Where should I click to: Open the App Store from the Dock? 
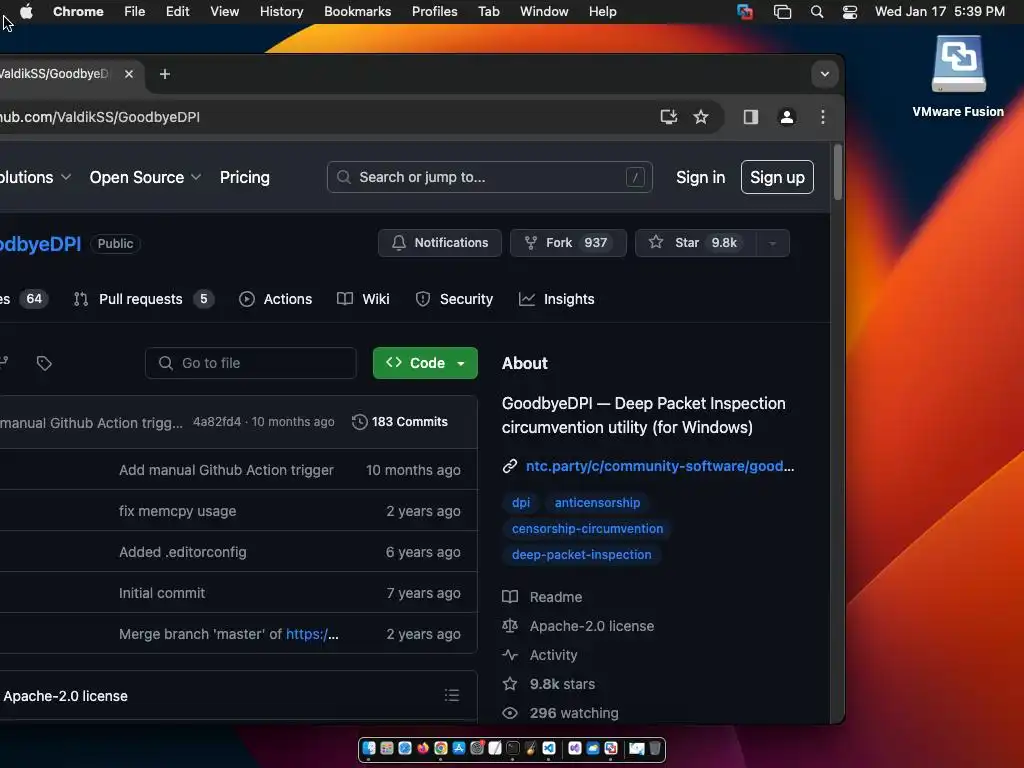[x=459, y=748]
